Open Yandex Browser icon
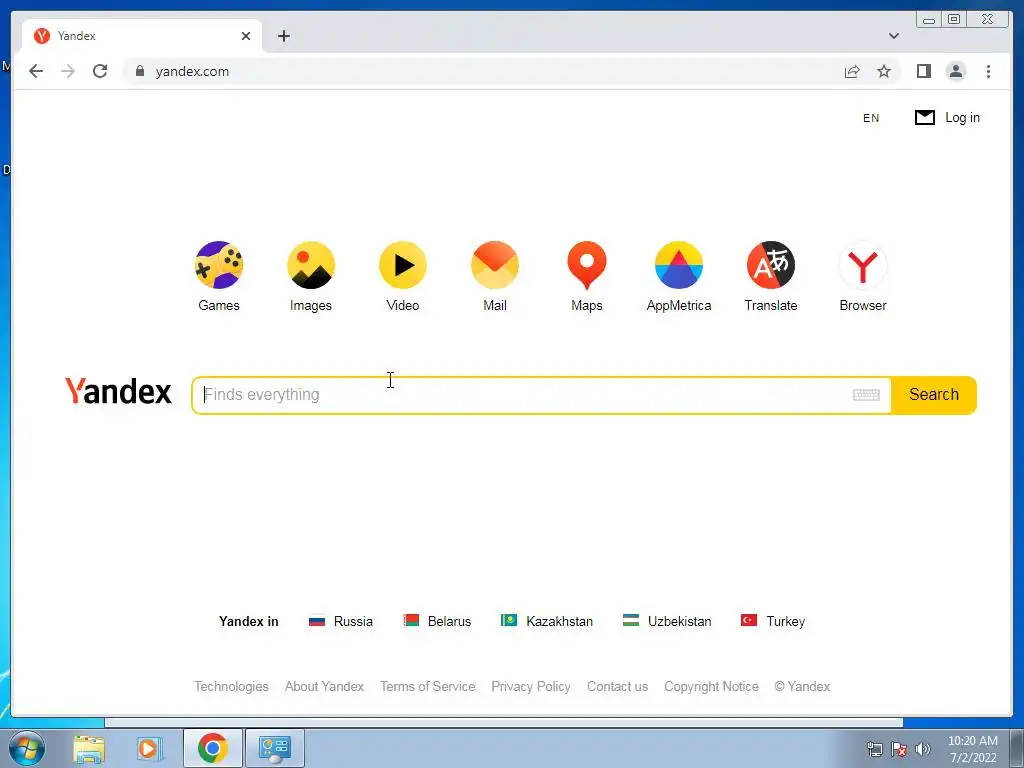The width and height of the screenshot is (1024, 768). click(863, 265)
